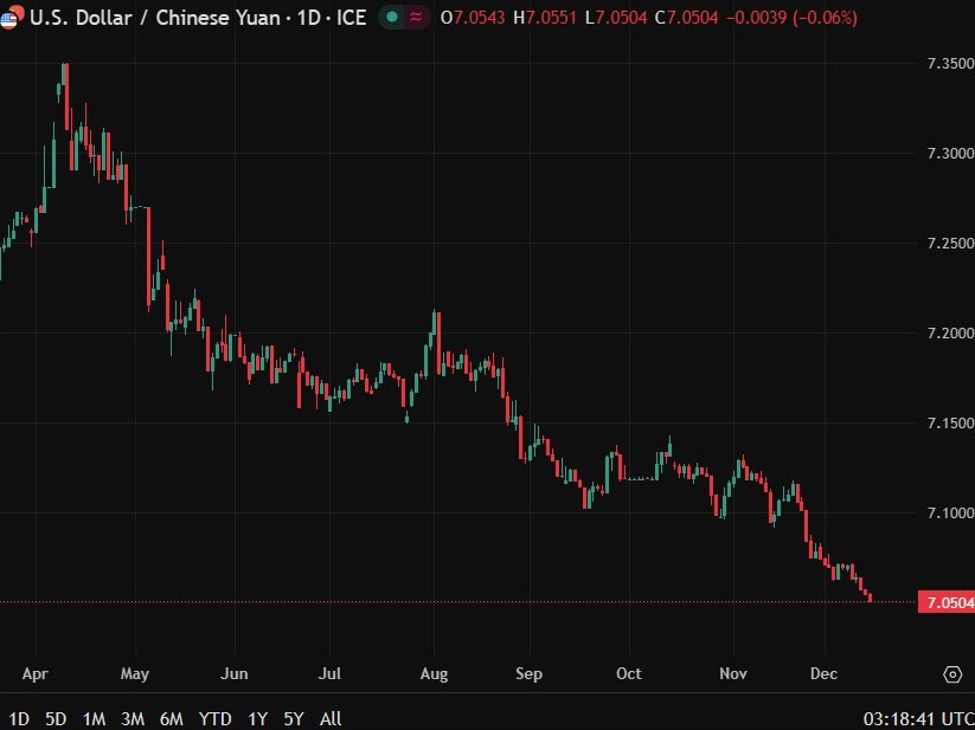Click the red current price label 7.0504
Screen dimensions: 975x730
coord(945,601)
